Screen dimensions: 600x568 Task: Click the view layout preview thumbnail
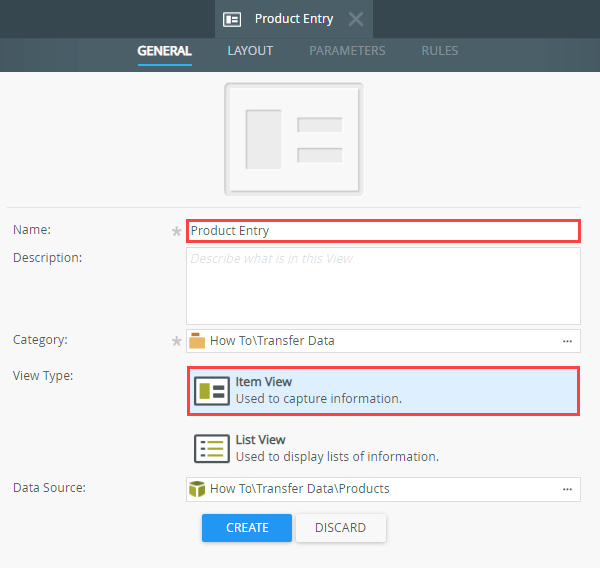pos(294,139)
